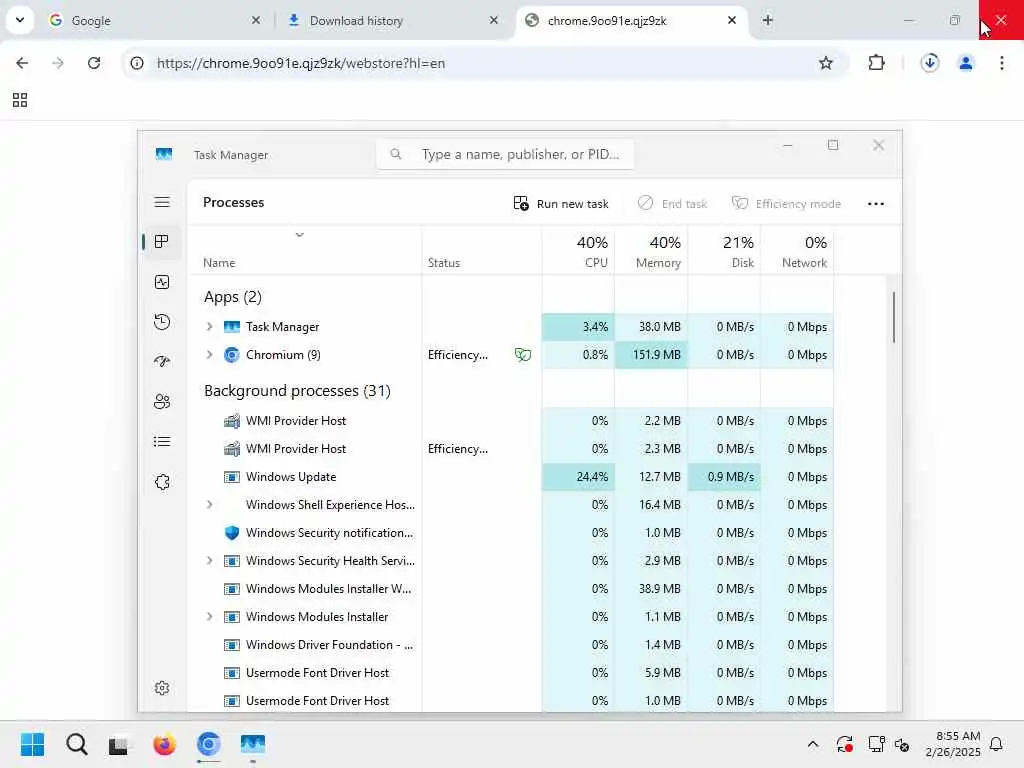Select the first WMI Provider Host row
The image size is (1024, 768).
tap(511, 421)
